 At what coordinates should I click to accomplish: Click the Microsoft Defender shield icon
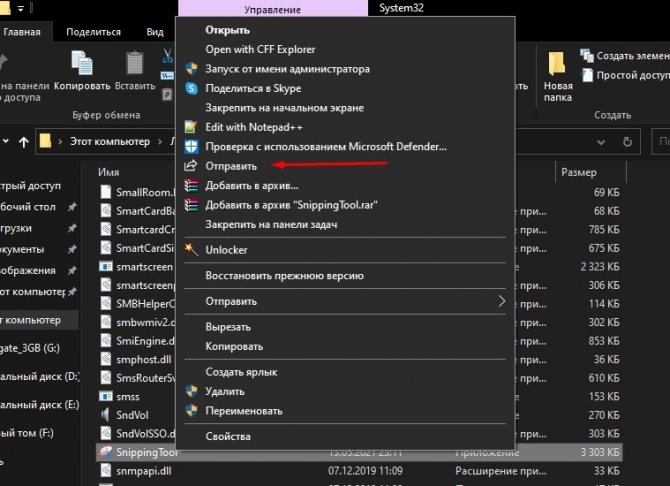(x=191, y=147)
